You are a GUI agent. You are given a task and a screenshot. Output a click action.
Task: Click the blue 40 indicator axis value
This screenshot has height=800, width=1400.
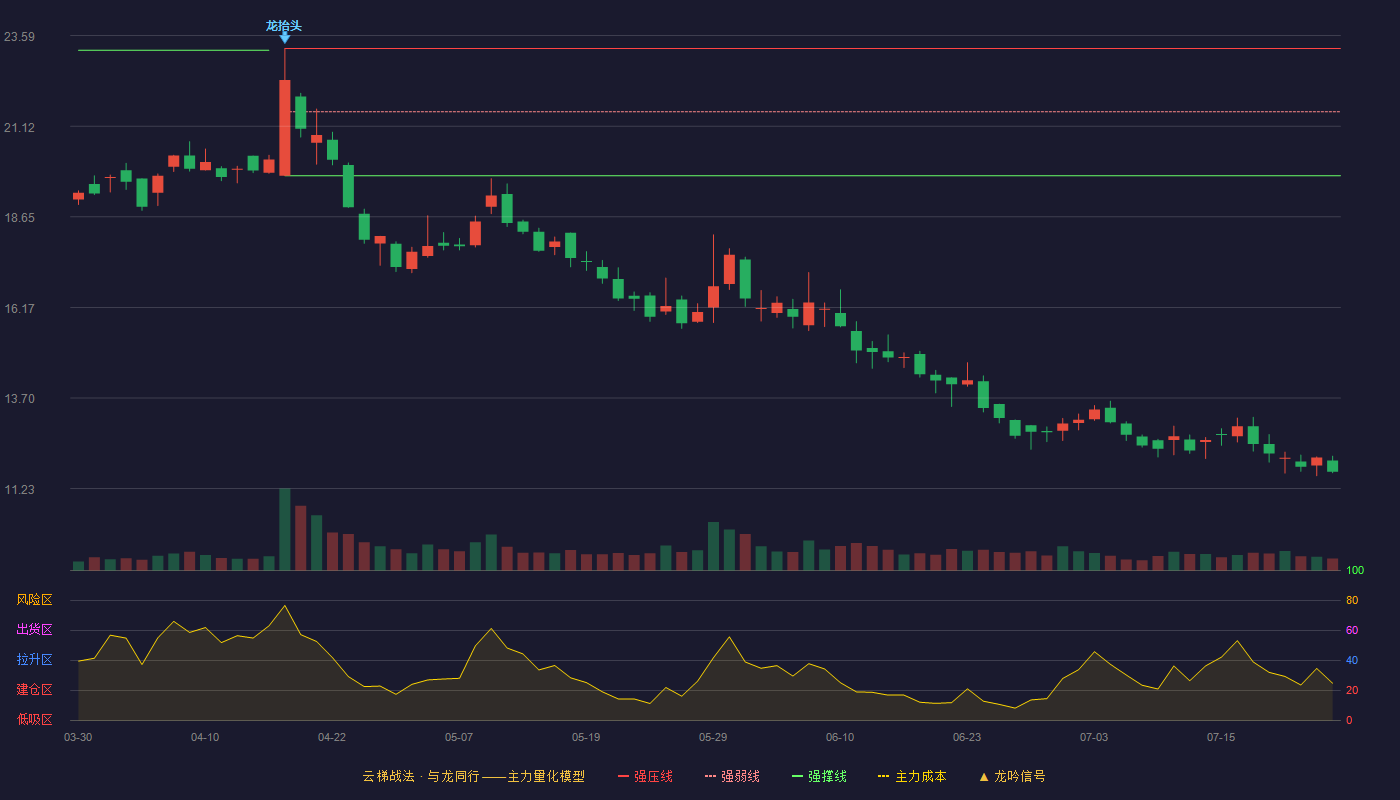[1352, 660]
